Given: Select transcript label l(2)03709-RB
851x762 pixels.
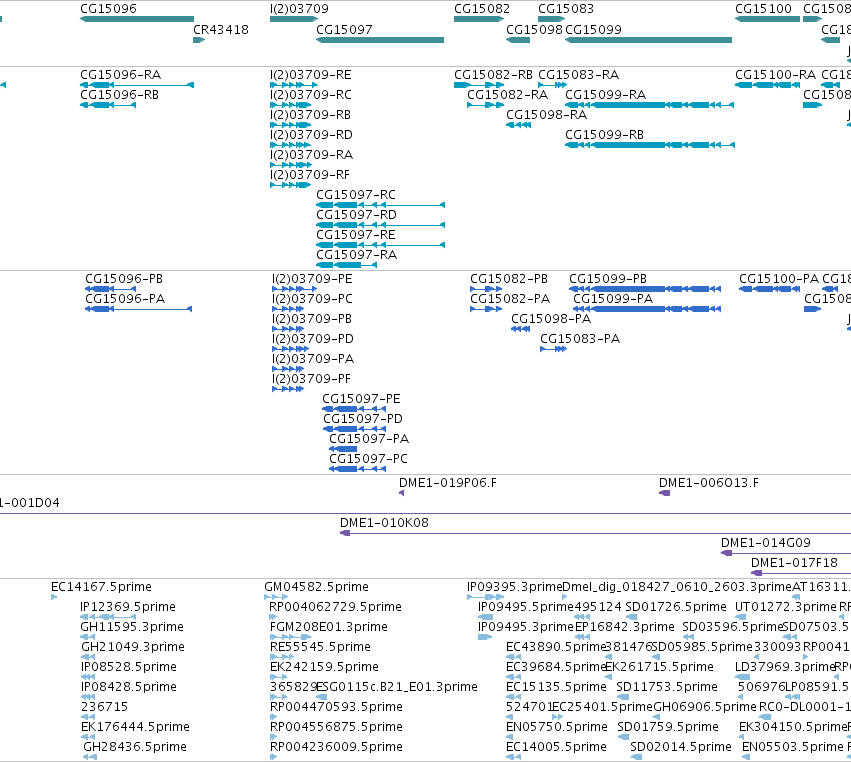Looking at the screenshot, I should [310, 115].
